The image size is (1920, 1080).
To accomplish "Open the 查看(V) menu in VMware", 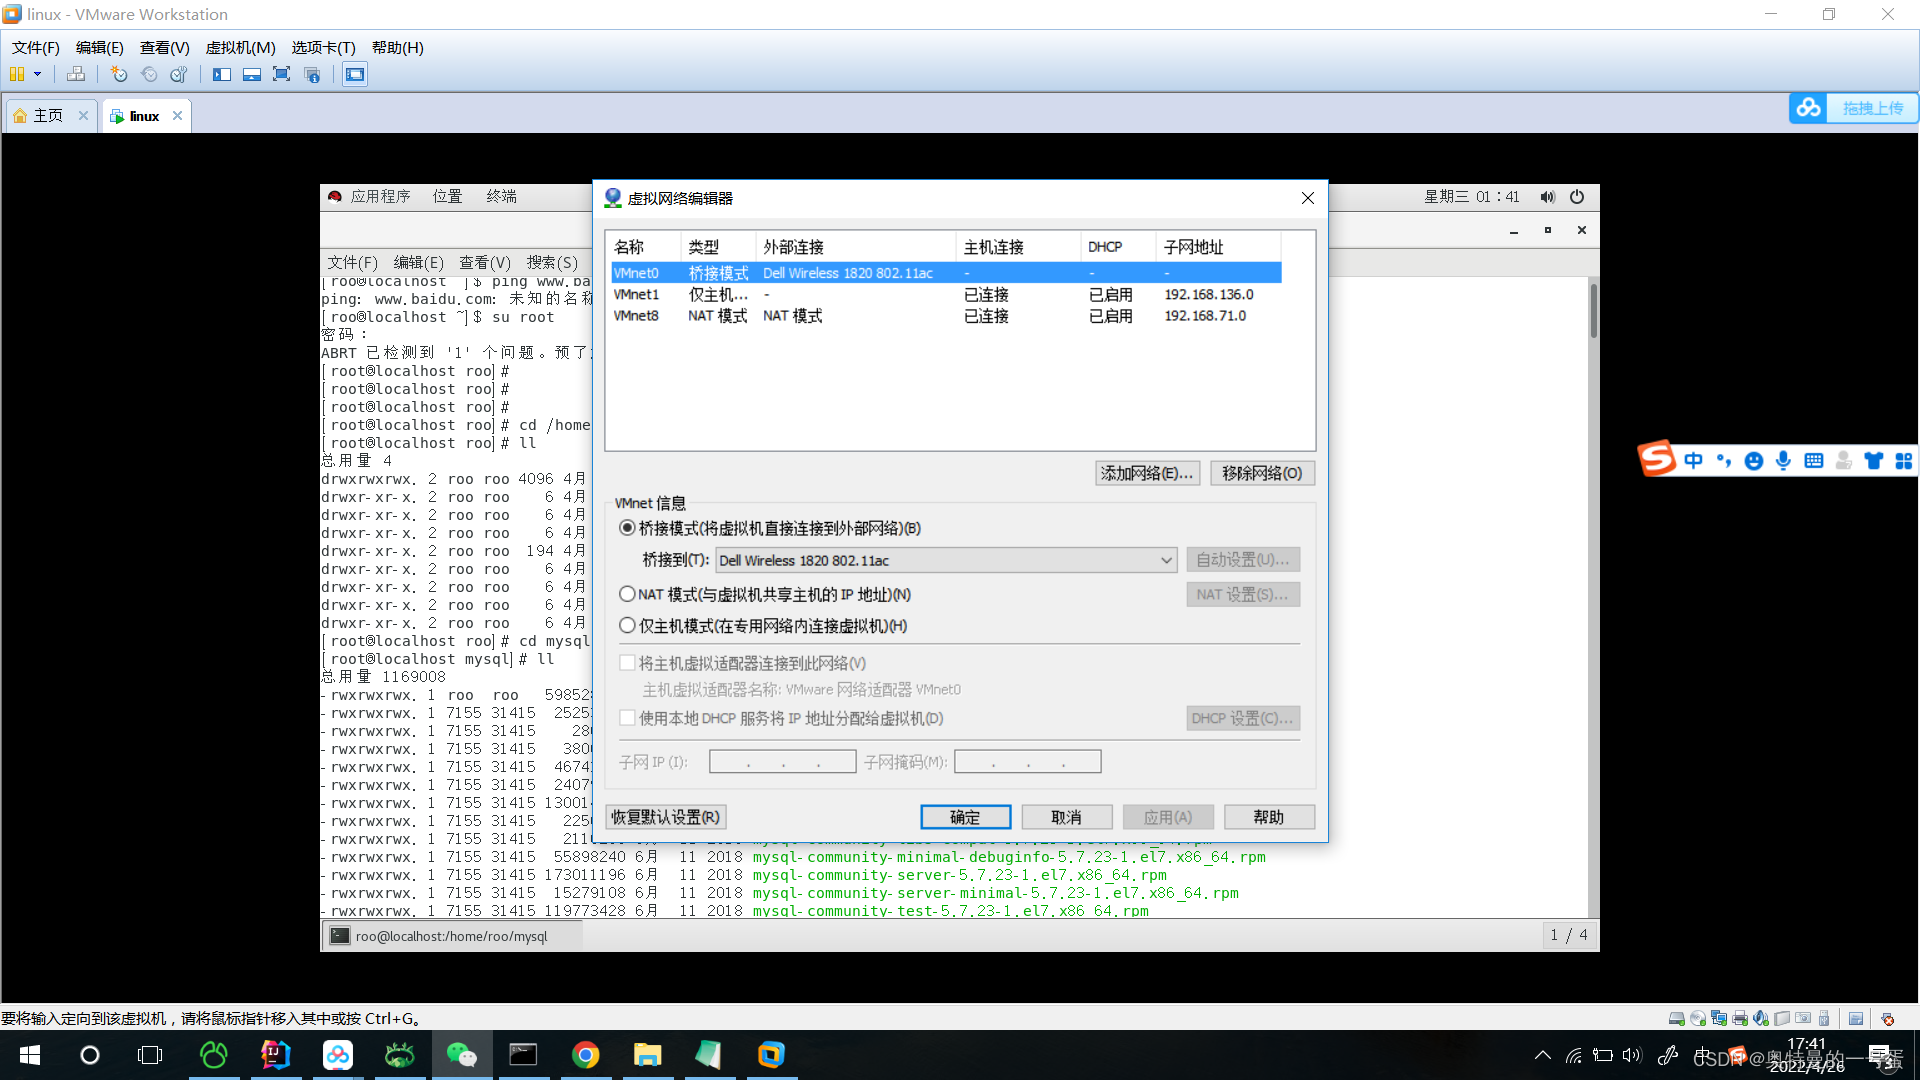I will tap(165, 48).
